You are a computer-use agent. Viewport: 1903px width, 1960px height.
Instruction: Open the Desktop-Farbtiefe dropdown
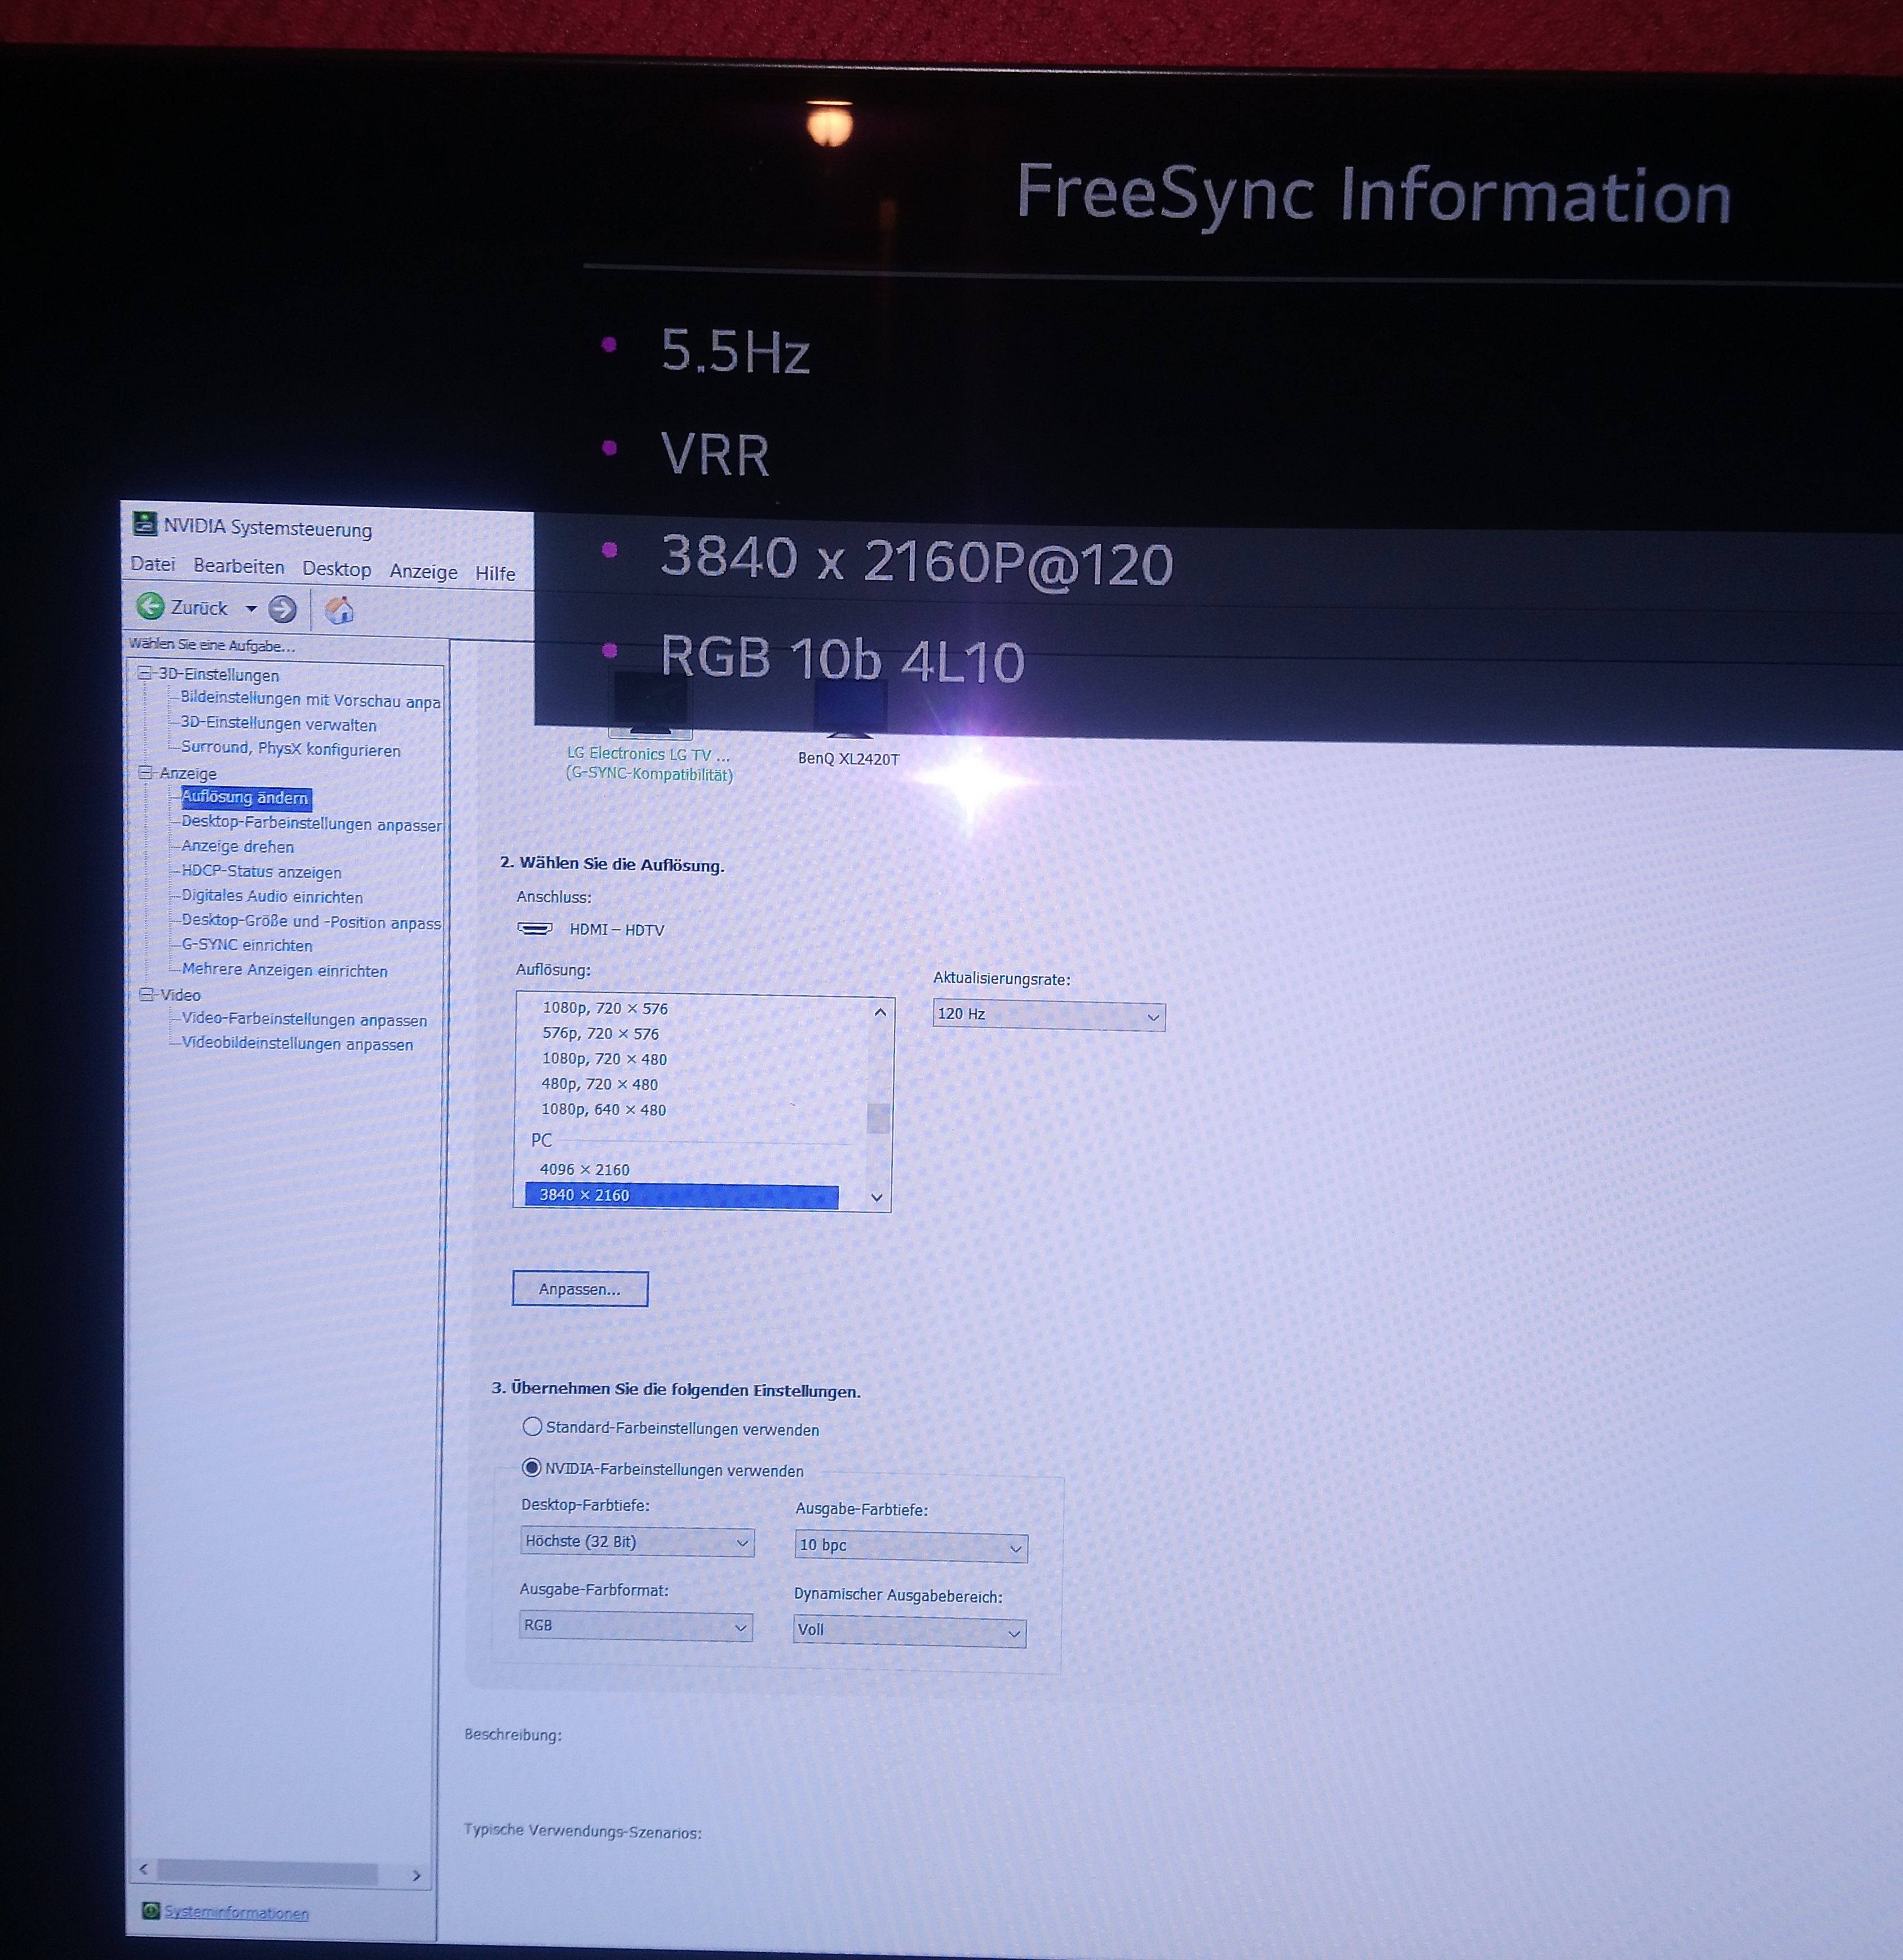pos(637,1542)
